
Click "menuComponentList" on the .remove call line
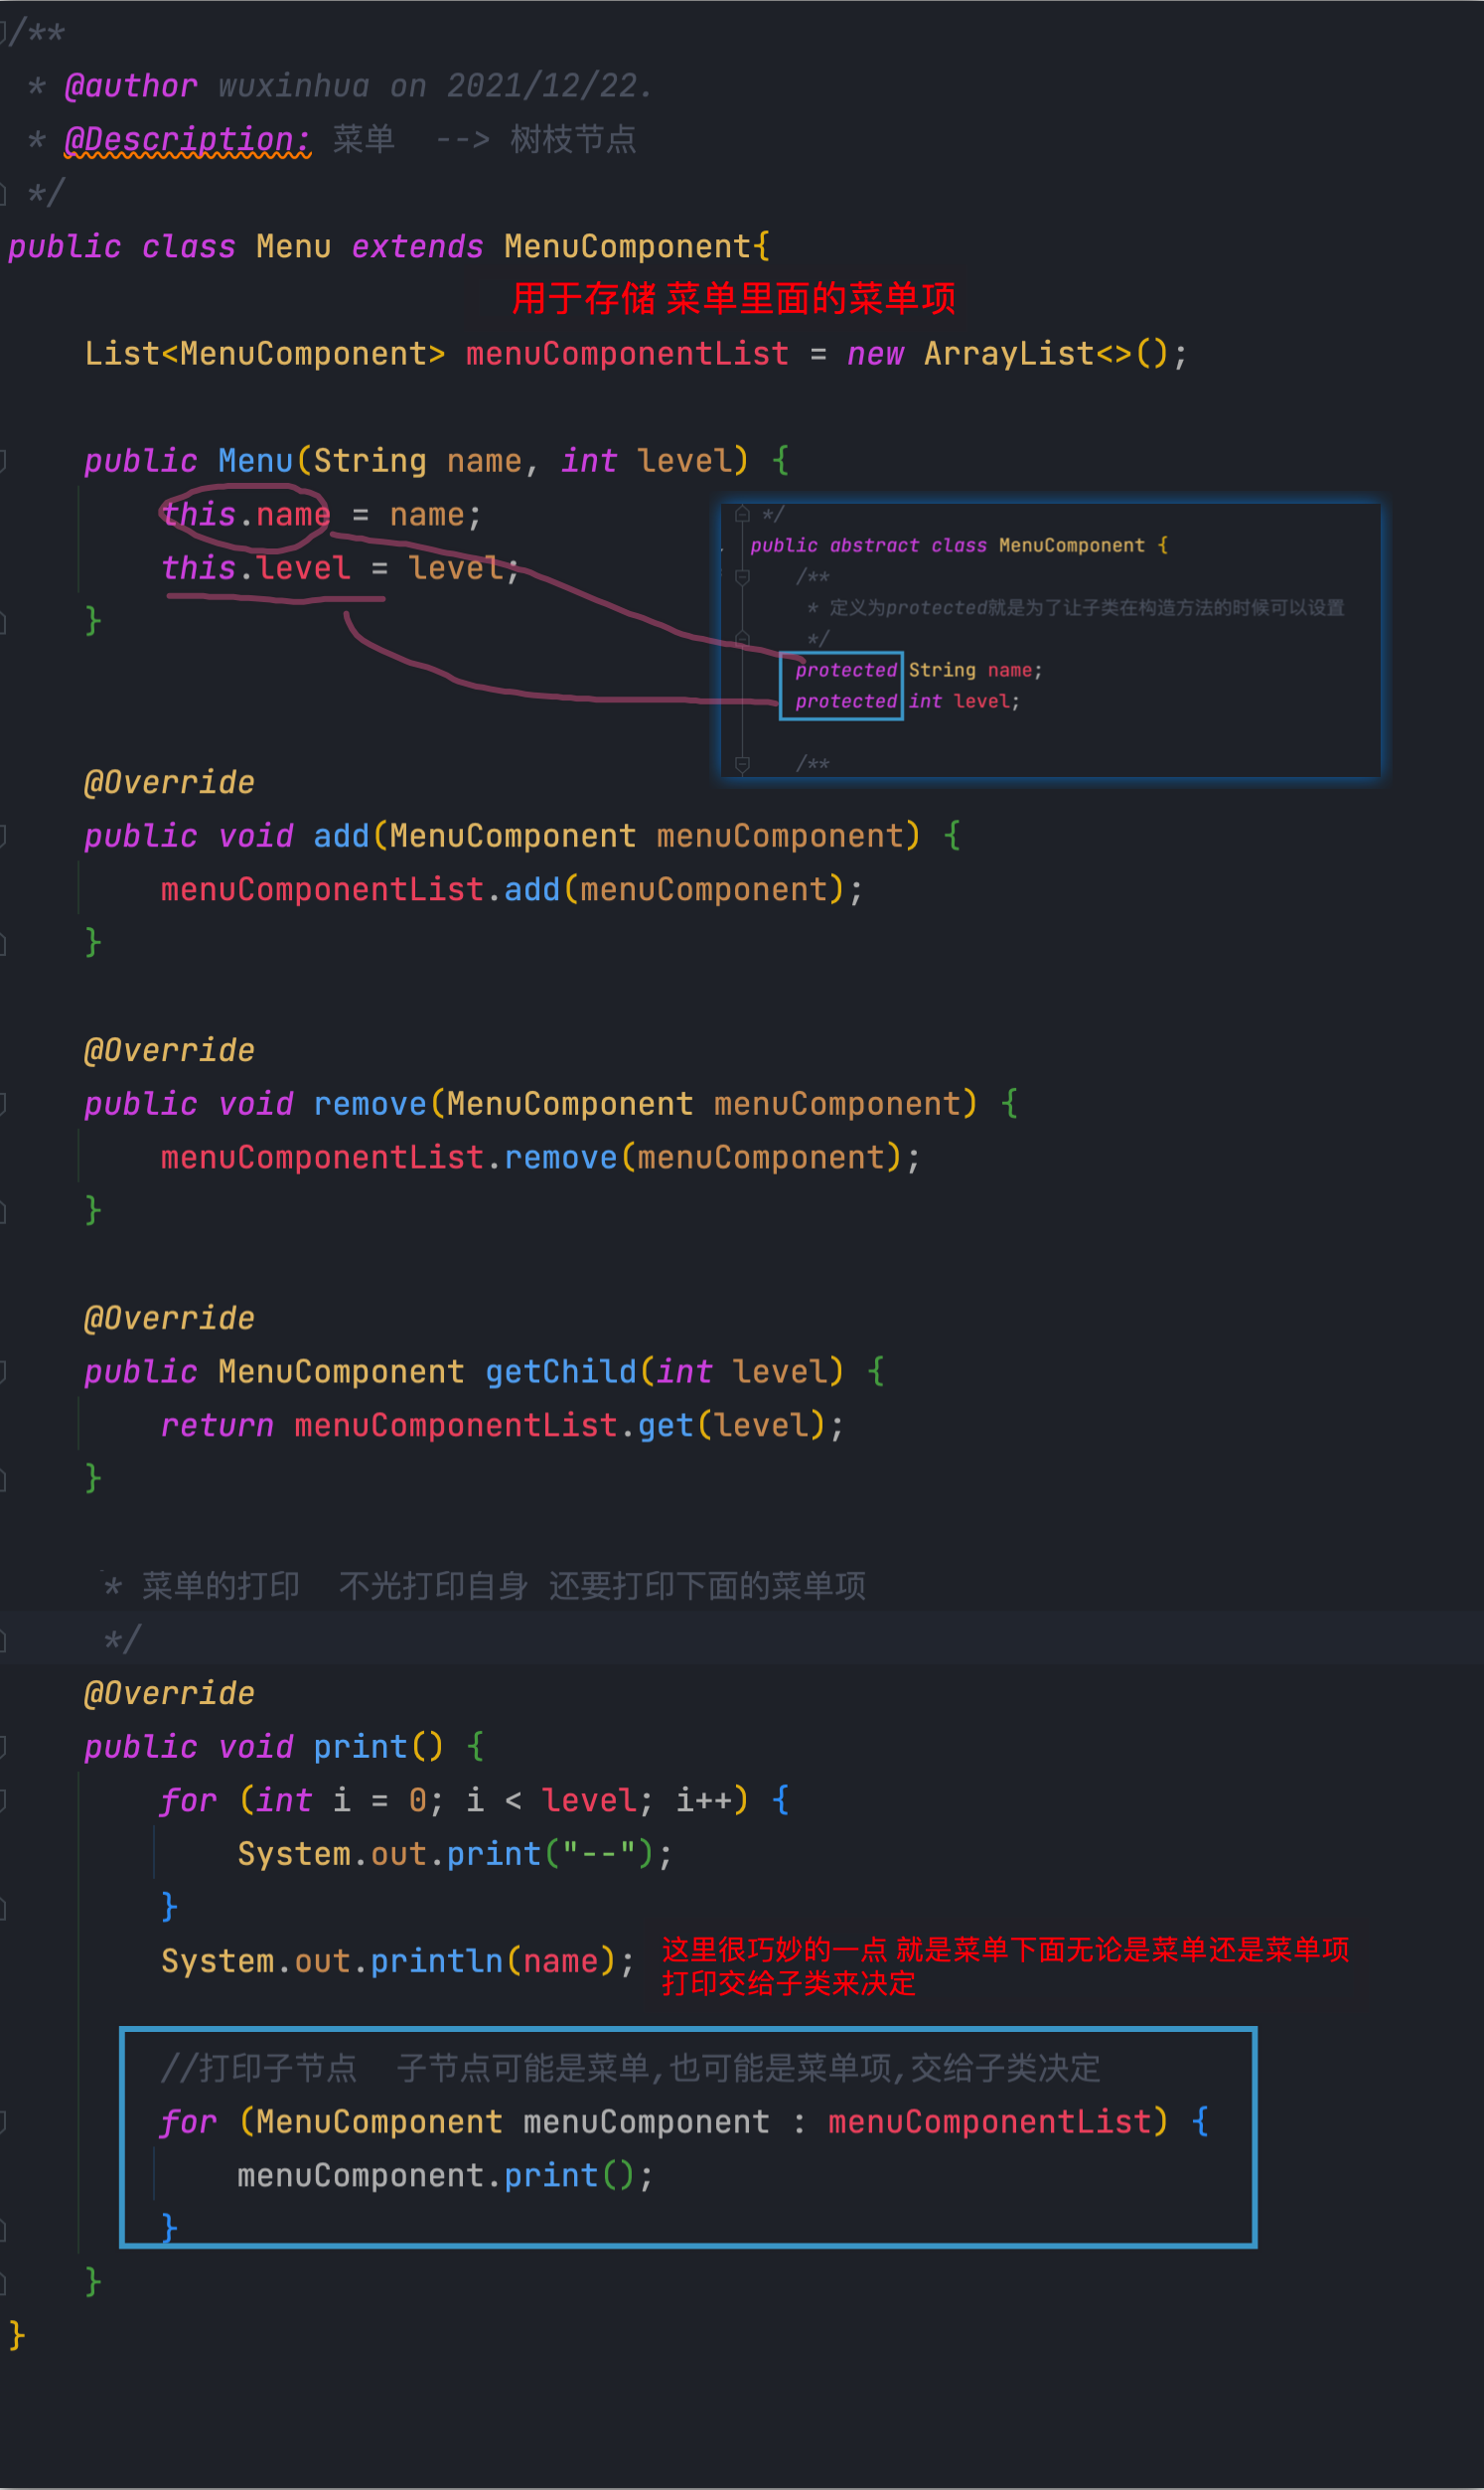(322, 1157)
